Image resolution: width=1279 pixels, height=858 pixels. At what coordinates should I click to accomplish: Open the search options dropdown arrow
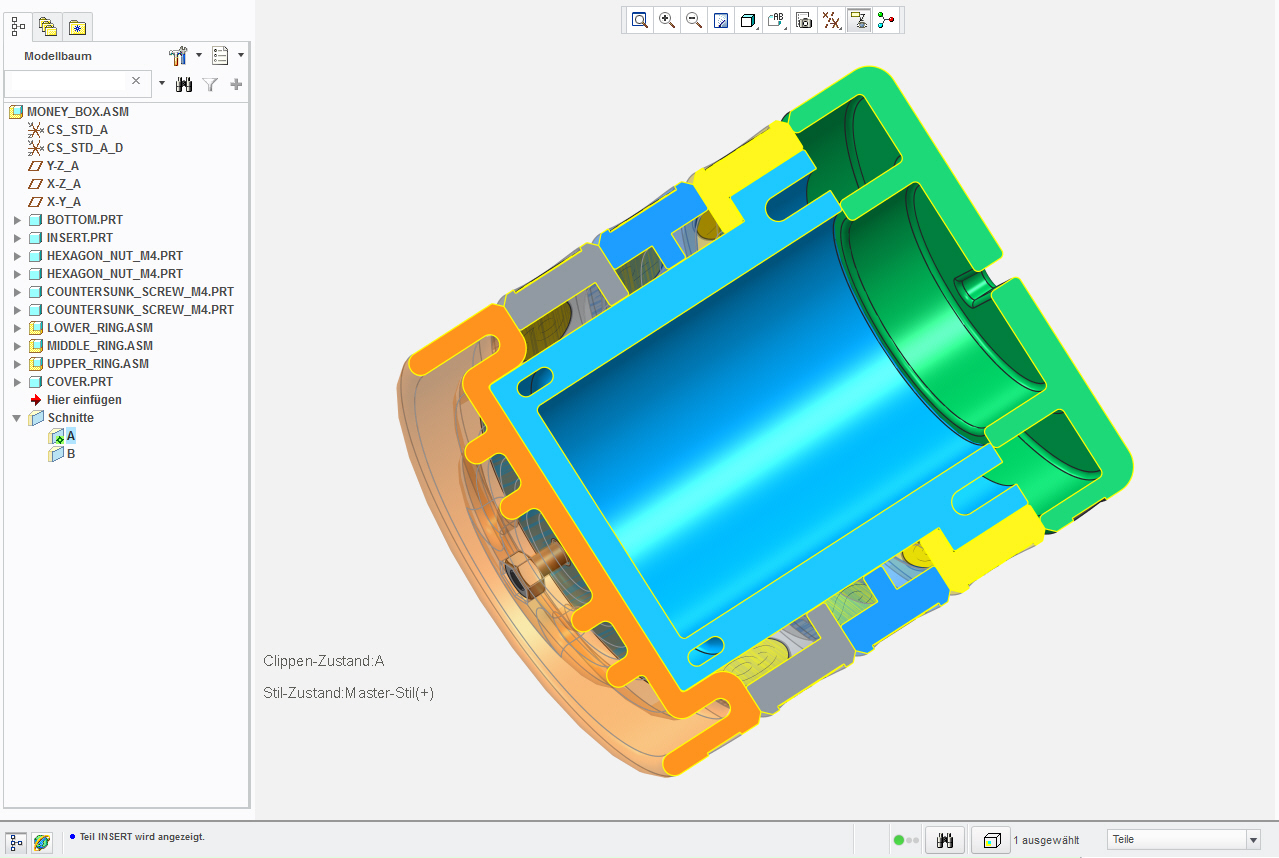[161, 84]
